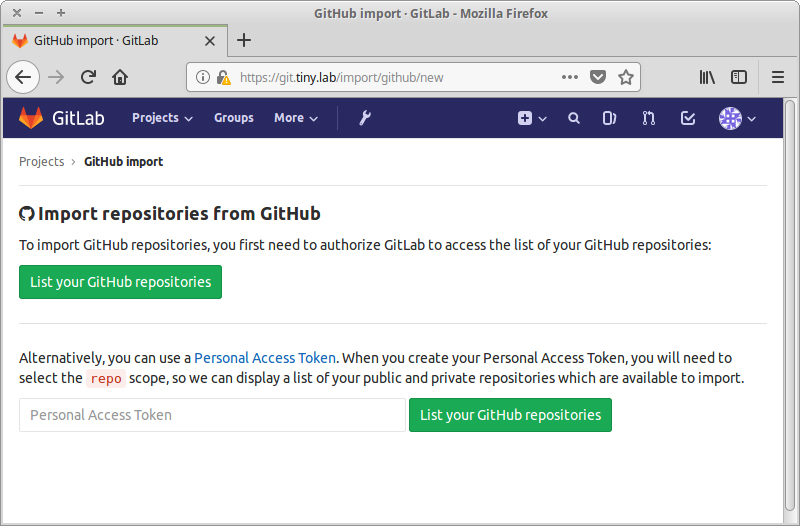Click the padlock security warning icon
Viewport: 800px width, 526px height.
click(x=223, y=77)
